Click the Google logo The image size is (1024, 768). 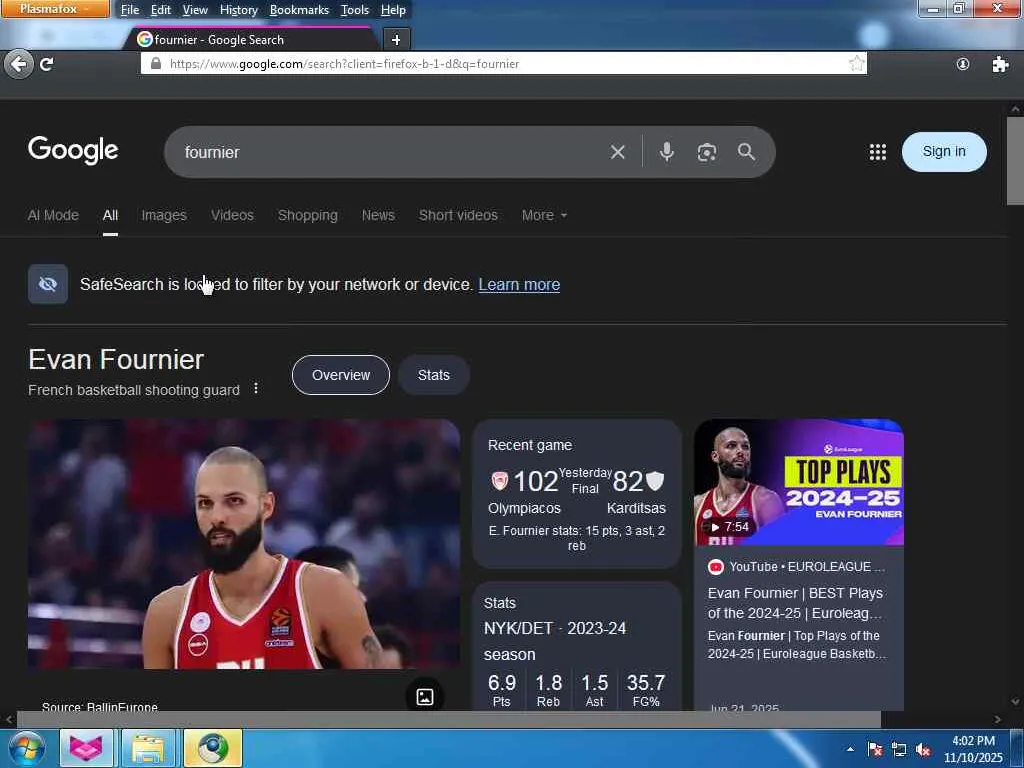pyautogui.click(x=73, y=150)
